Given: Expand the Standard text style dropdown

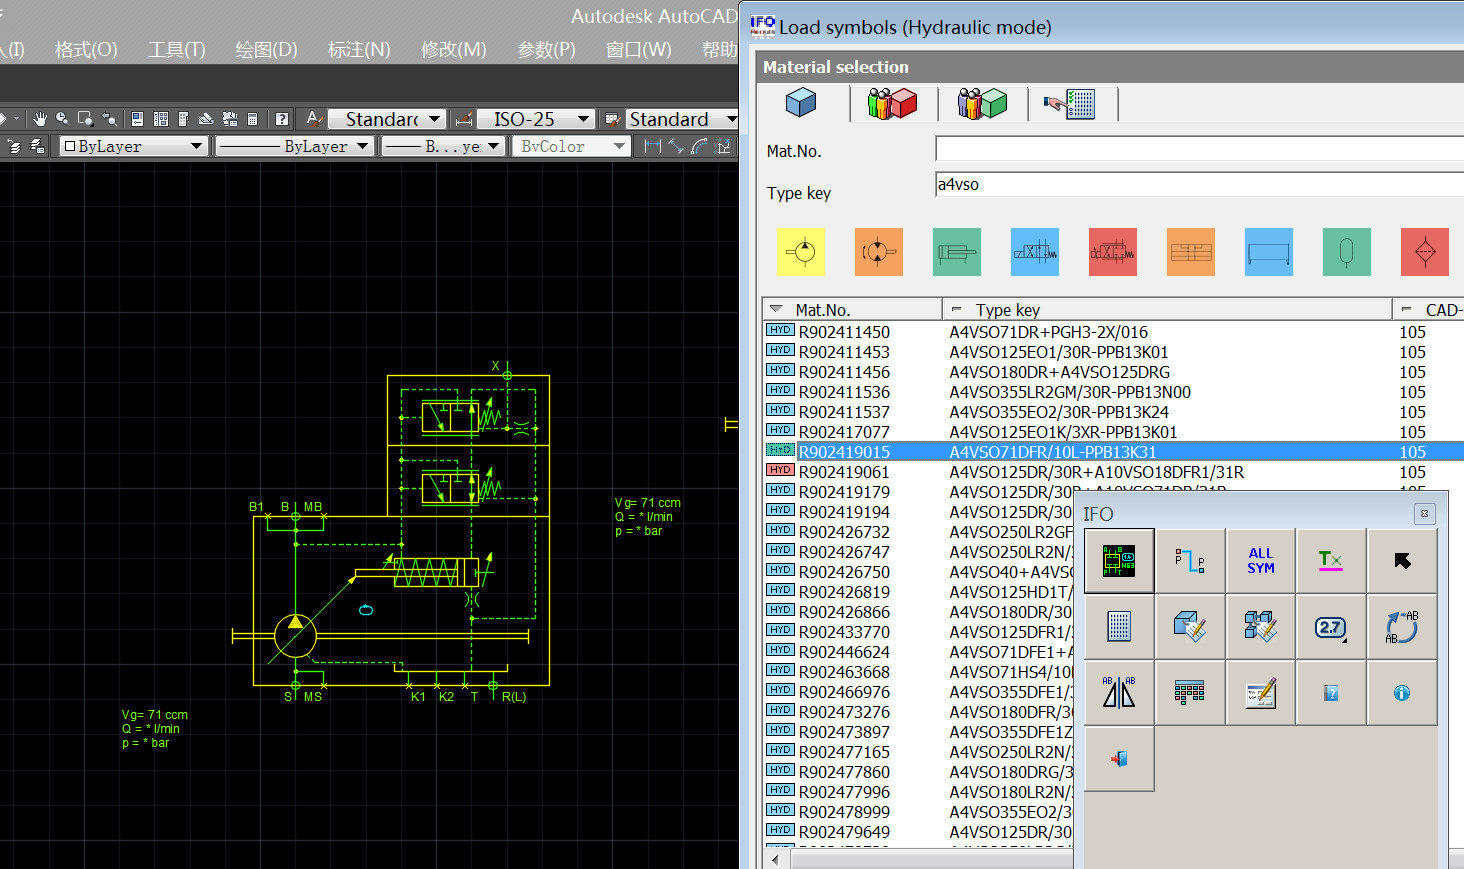Looking at the screenshot, I should click(x=435, y=119).
